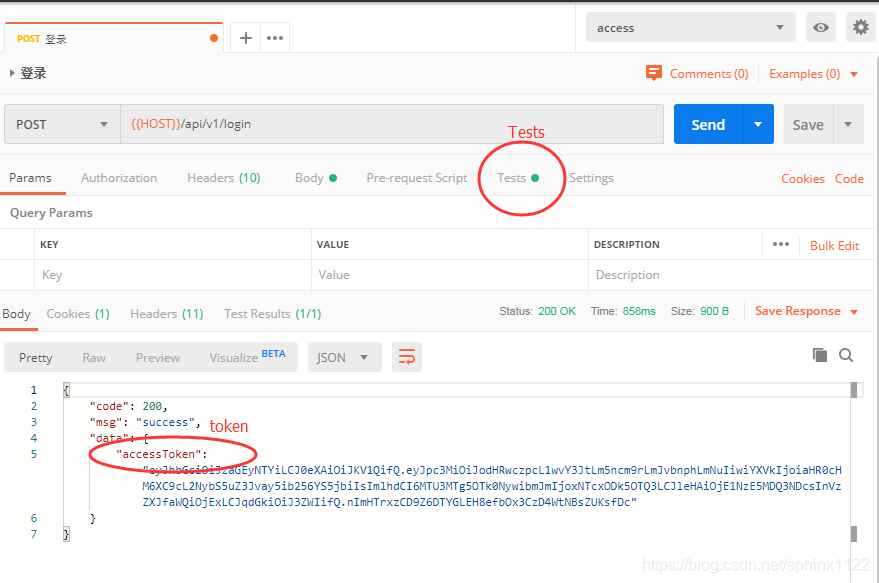Click the 200 OK status value
The image size is (879, 583).
(x=557, y=311)
